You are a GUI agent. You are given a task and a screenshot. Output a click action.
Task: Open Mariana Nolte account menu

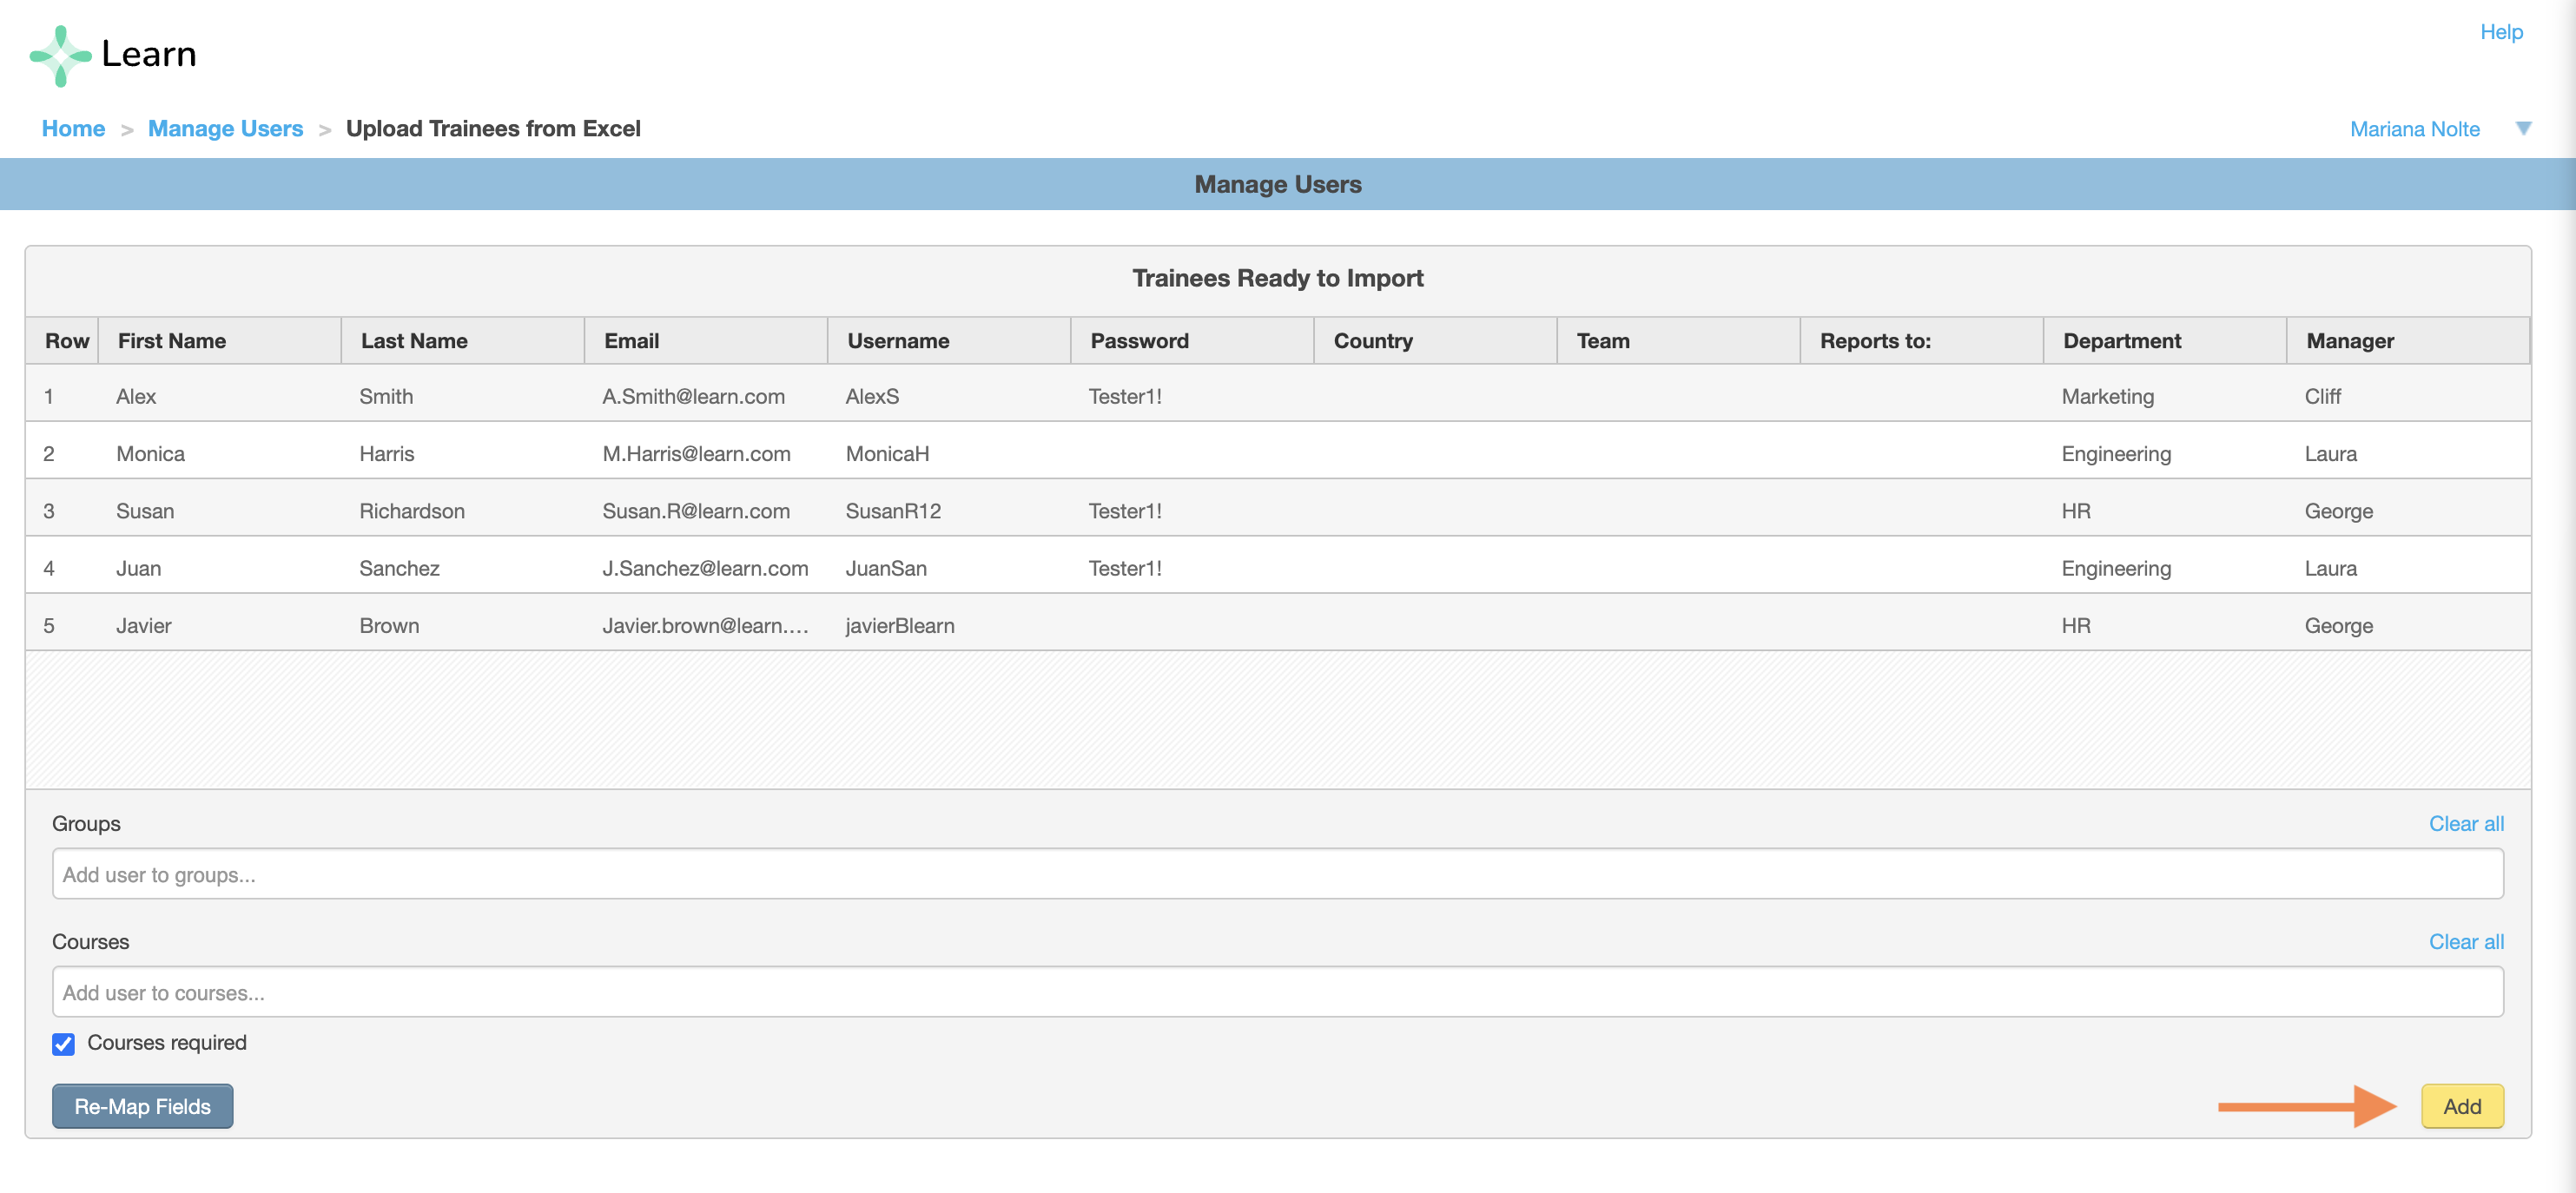tap(2414, 129)
